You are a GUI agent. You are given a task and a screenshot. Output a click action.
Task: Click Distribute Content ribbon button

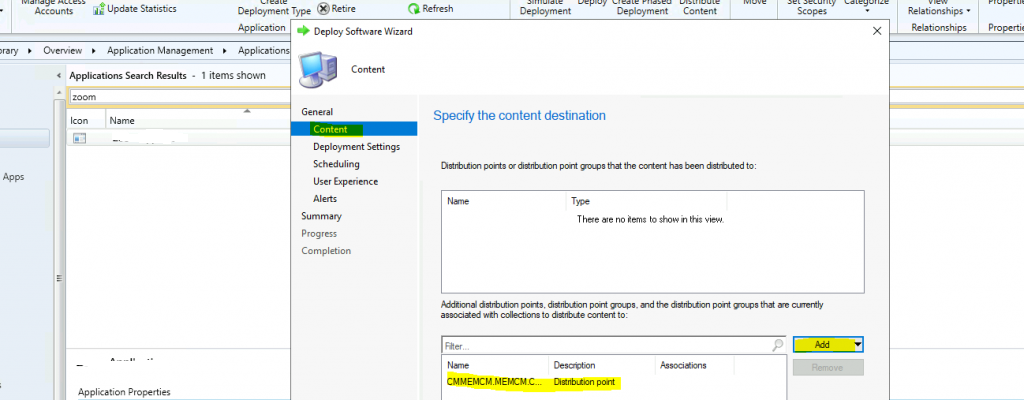click(x=700, y=7)
